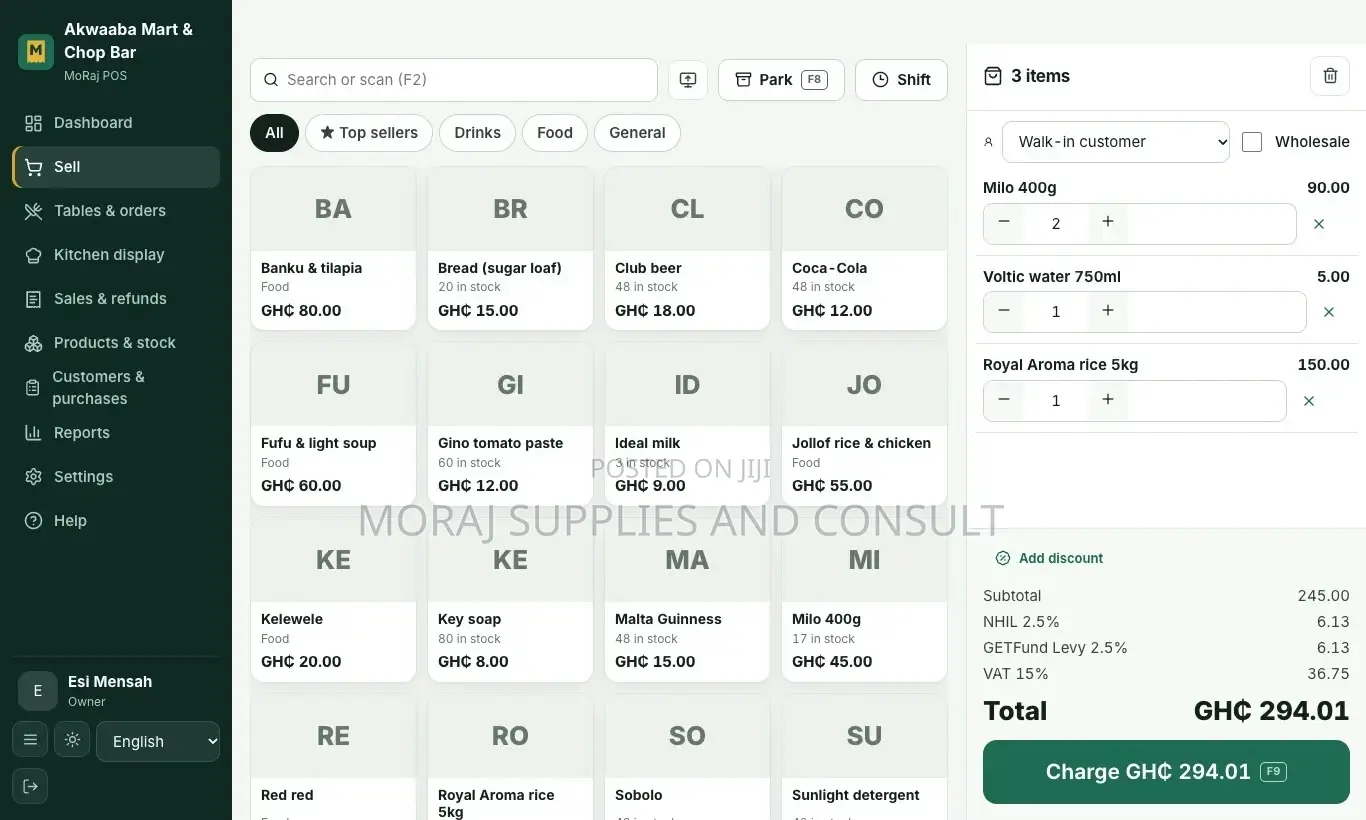
Task: Filter products by Drinks
Action: point(477,133)
